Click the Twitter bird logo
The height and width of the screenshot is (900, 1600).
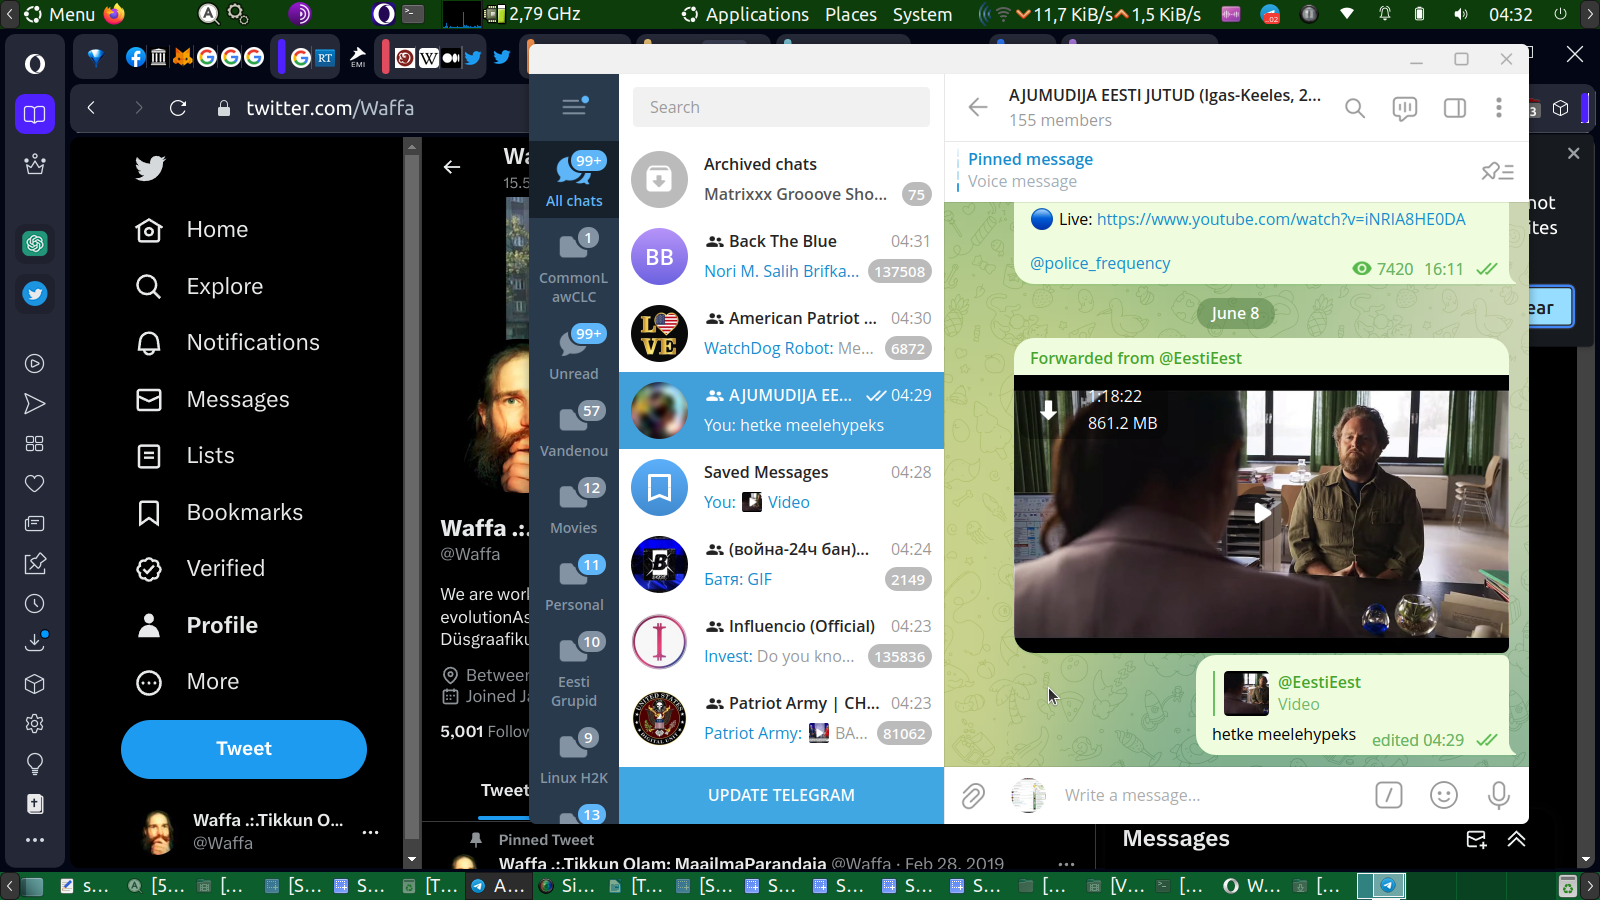click(x=150, y=168)
